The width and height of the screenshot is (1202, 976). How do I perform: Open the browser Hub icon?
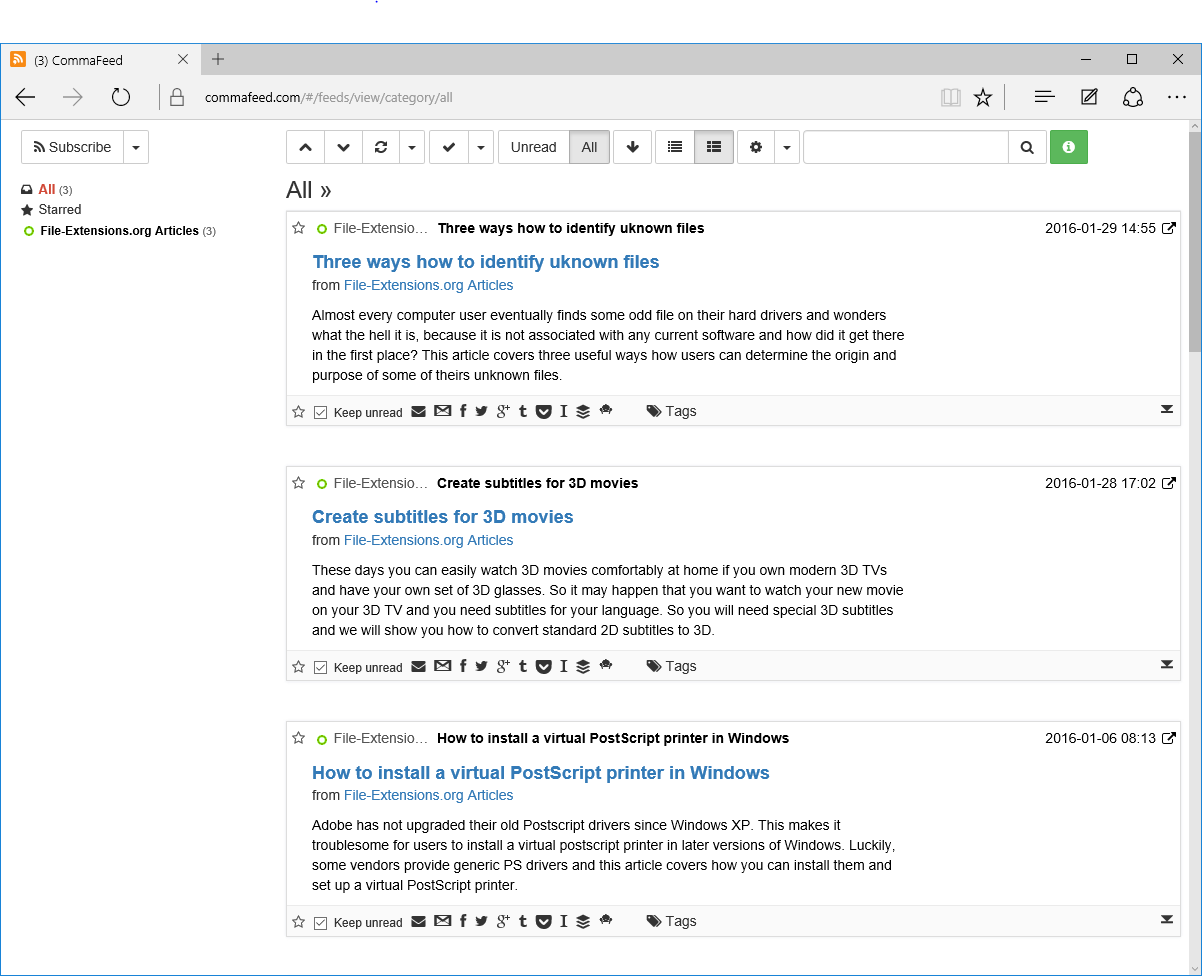coord(1045,97)
